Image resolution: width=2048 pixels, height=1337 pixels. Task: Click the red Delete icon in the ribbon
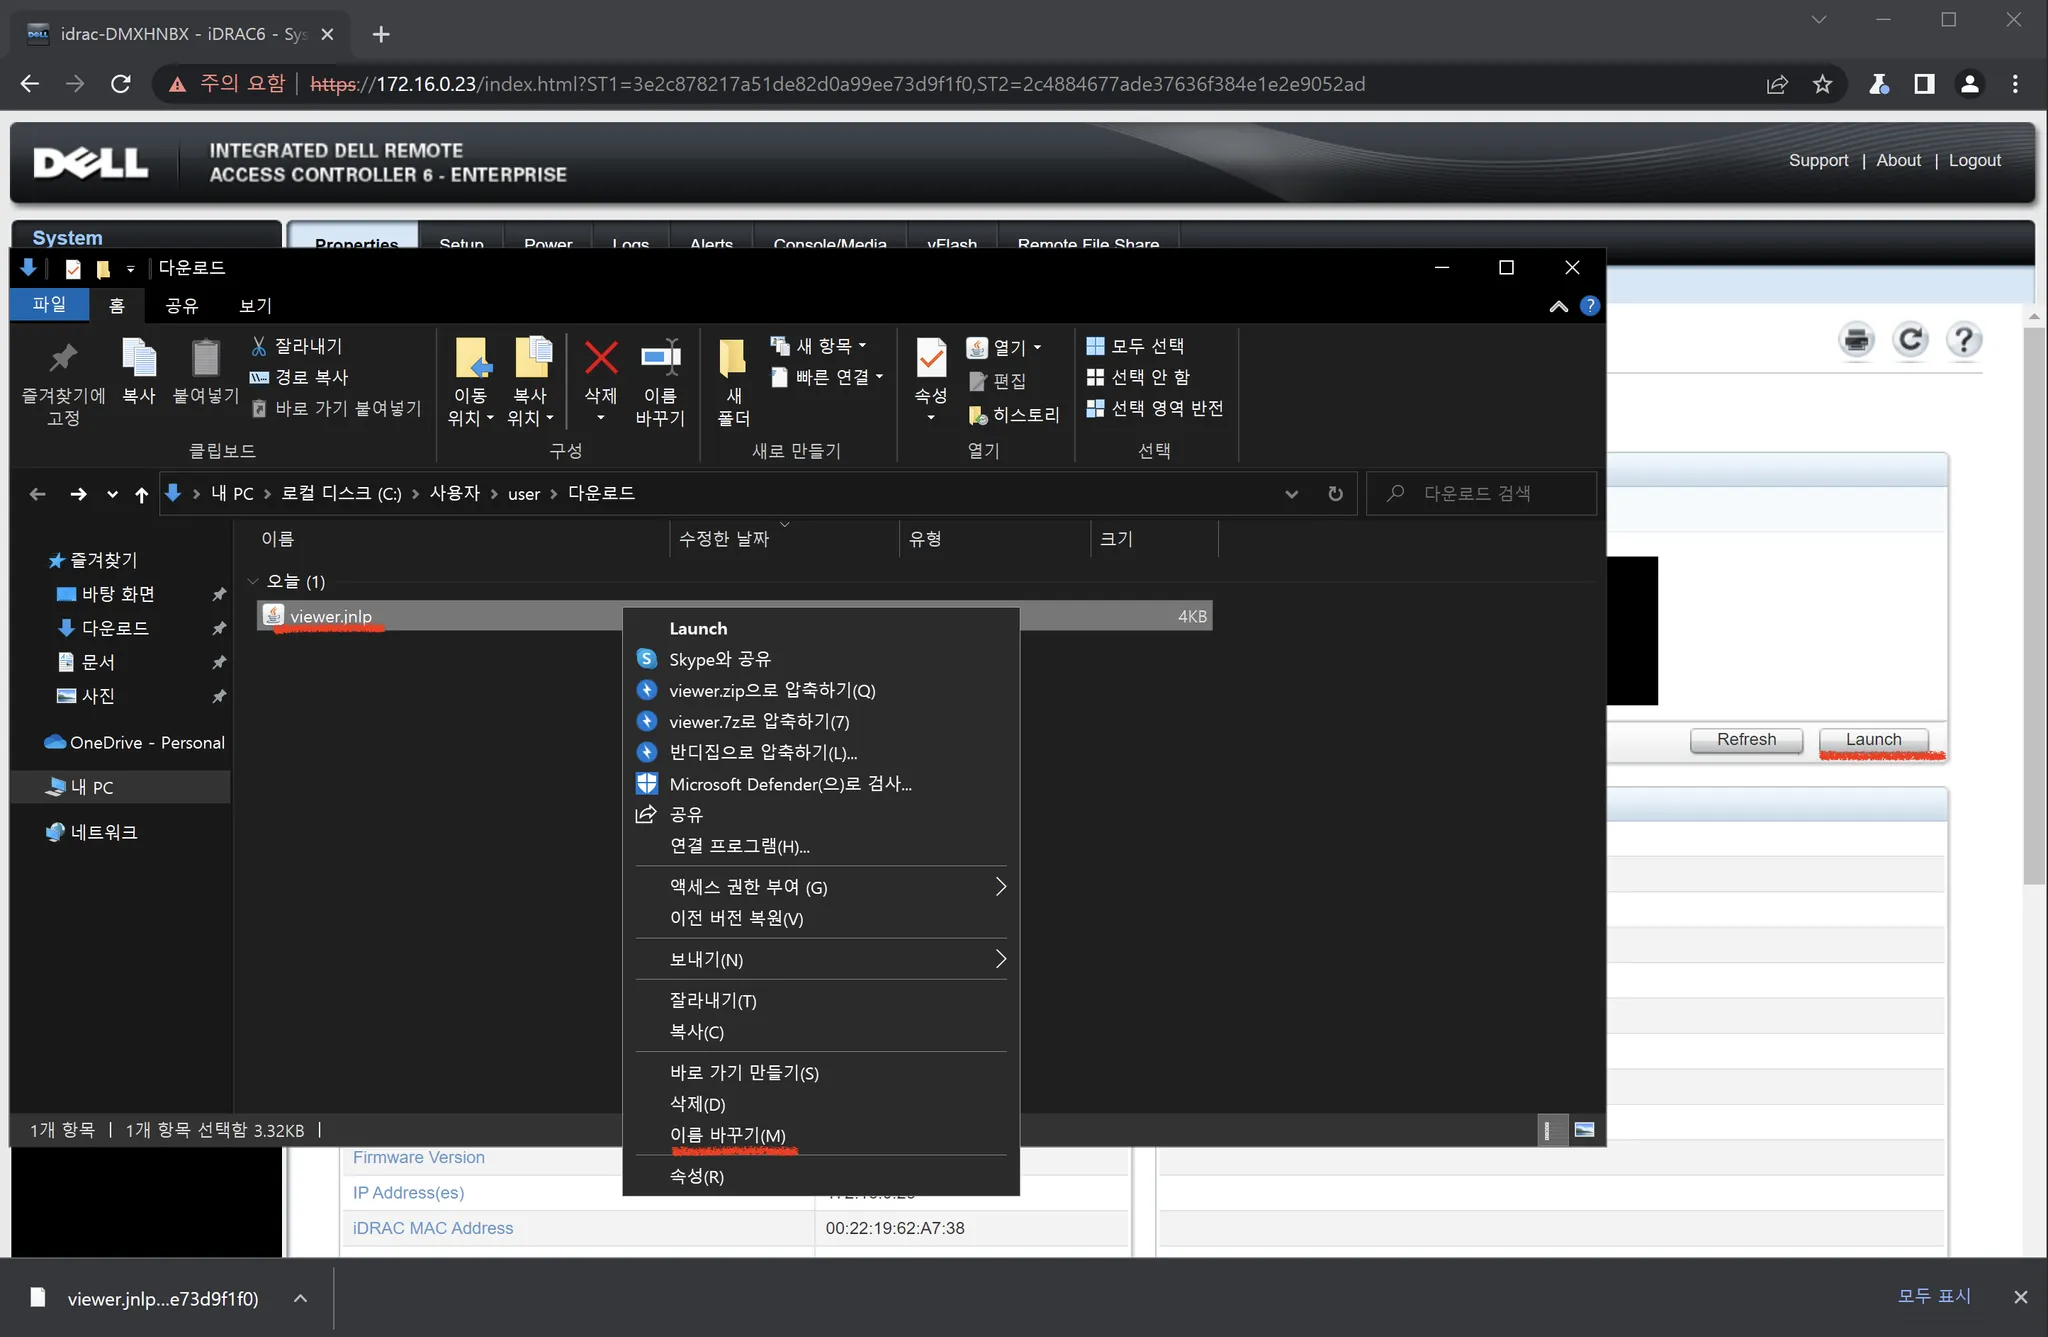[601, 358]
